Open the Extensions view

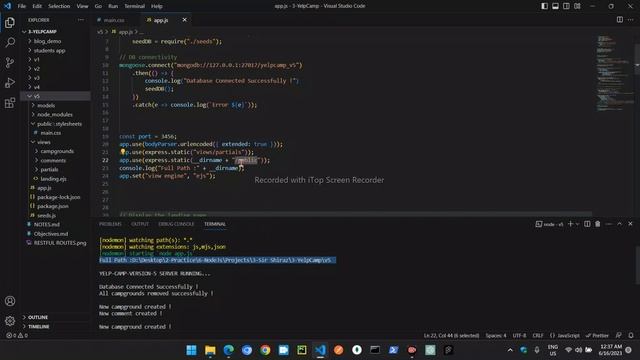10,103
